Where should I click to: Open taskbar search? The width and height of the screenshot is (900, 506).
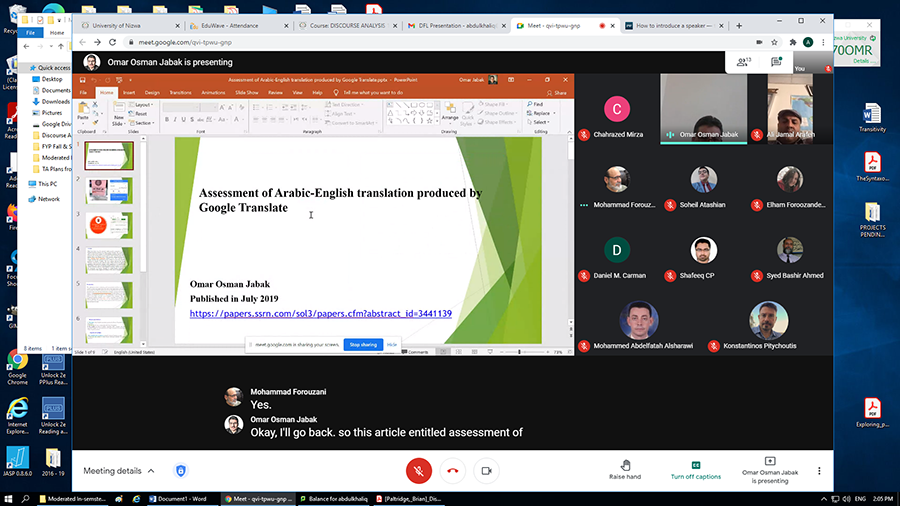tap(25, 499)
